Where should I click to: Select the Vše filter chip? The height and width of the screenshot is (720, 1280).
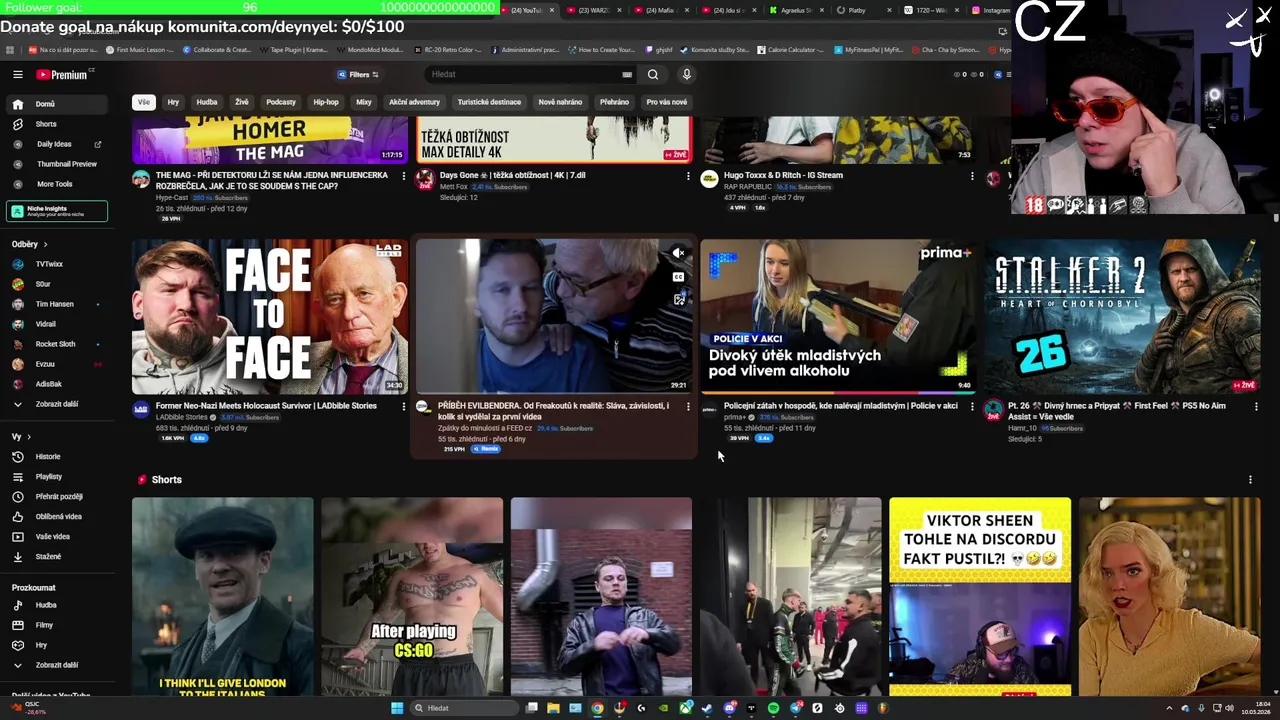pyautogui.click(x=144, y=102)
